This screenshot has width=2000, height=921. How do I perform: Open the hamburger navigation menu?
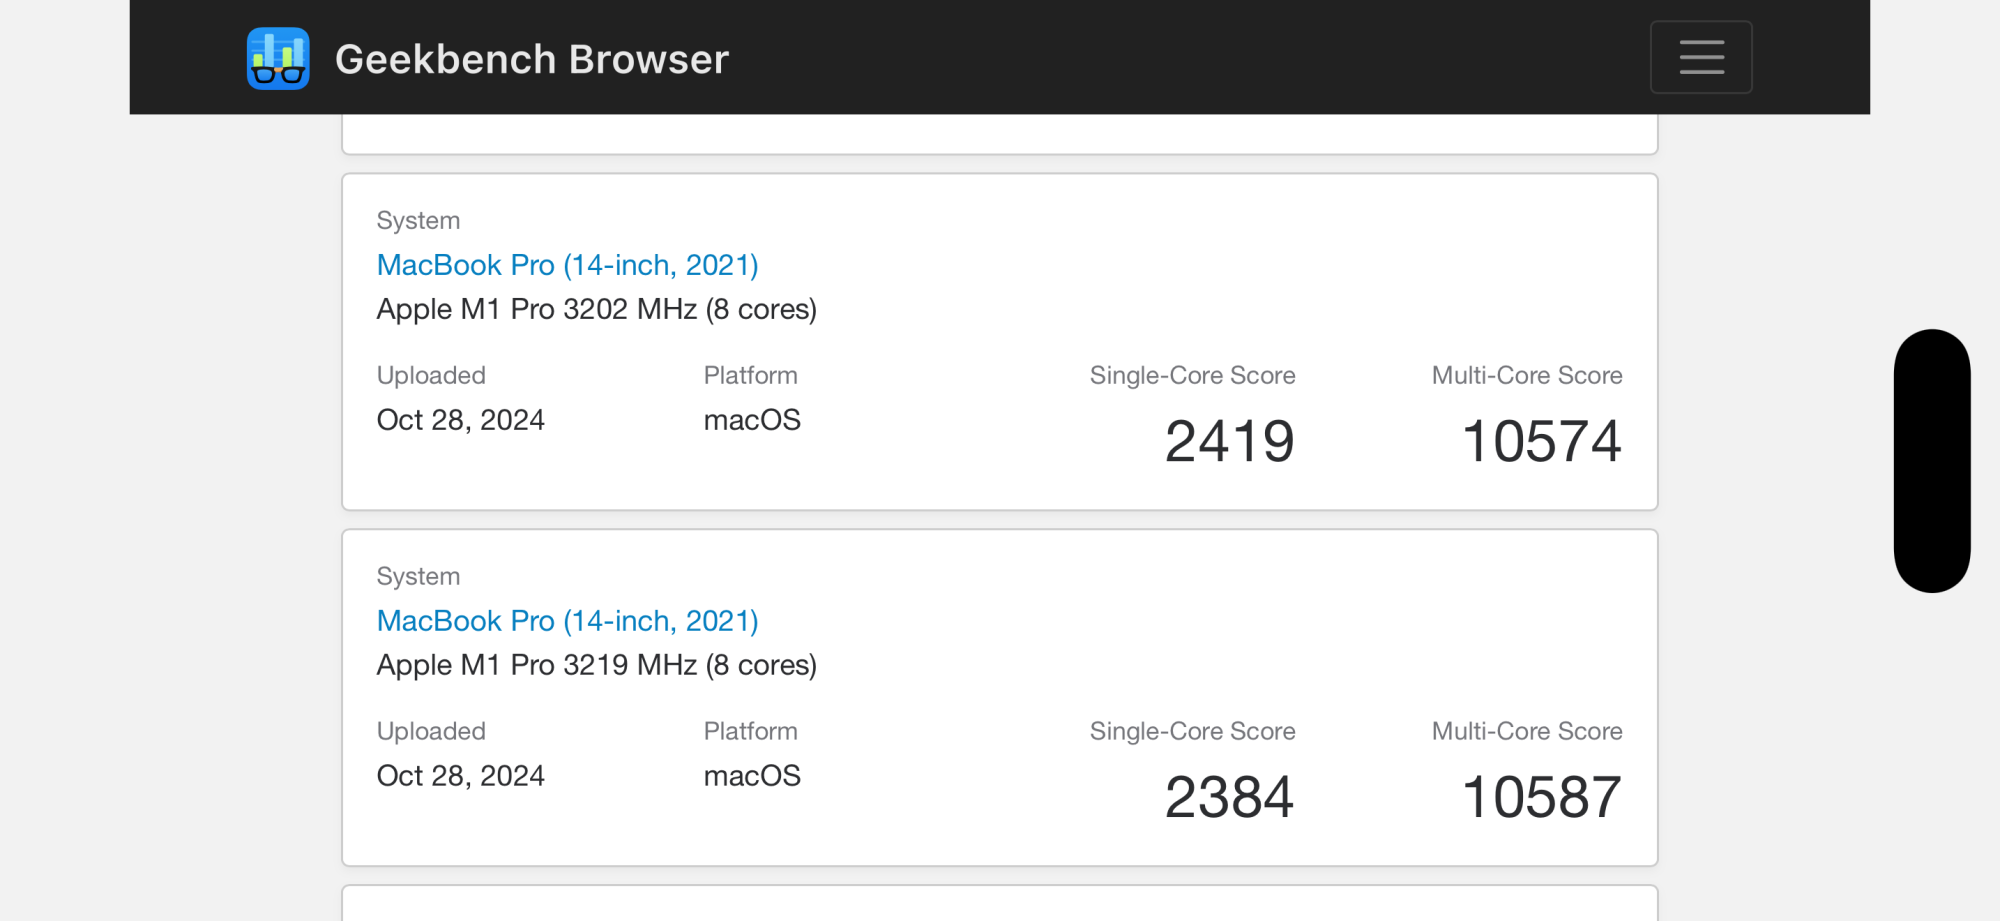1700,57
